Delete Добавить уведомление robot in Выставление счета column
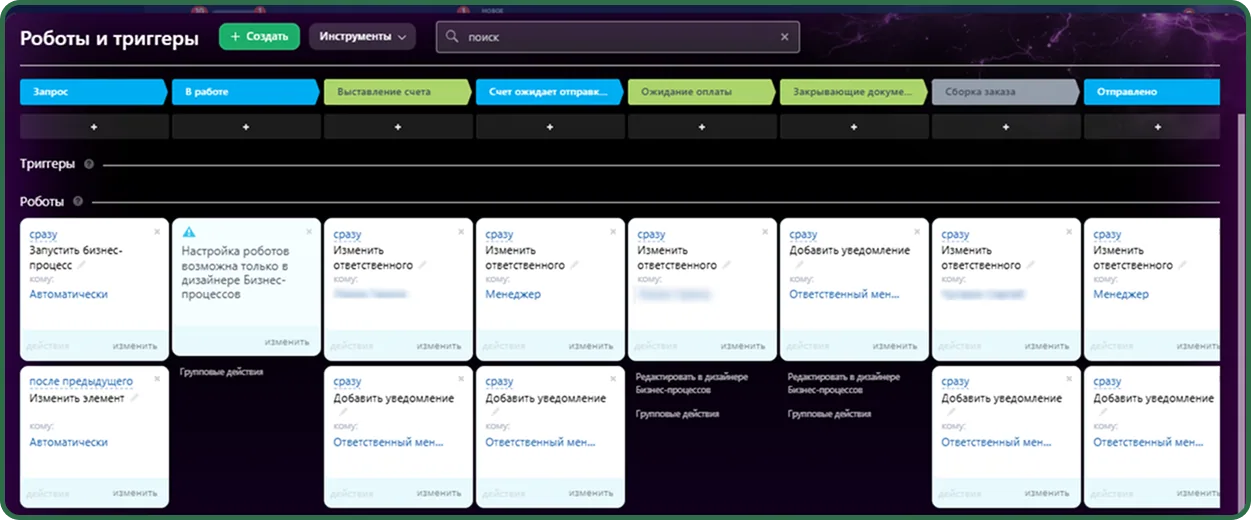Image resolution: width=1251 pixels, height=520 pixels. pyautogui.click(x=461, y=379)
